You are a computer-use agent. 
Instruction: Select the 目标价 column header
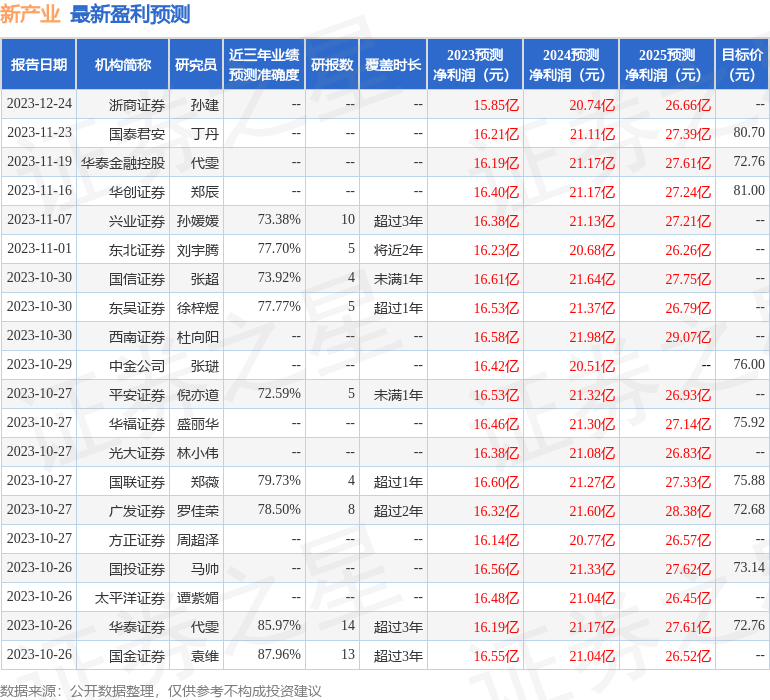pos(742,64)
